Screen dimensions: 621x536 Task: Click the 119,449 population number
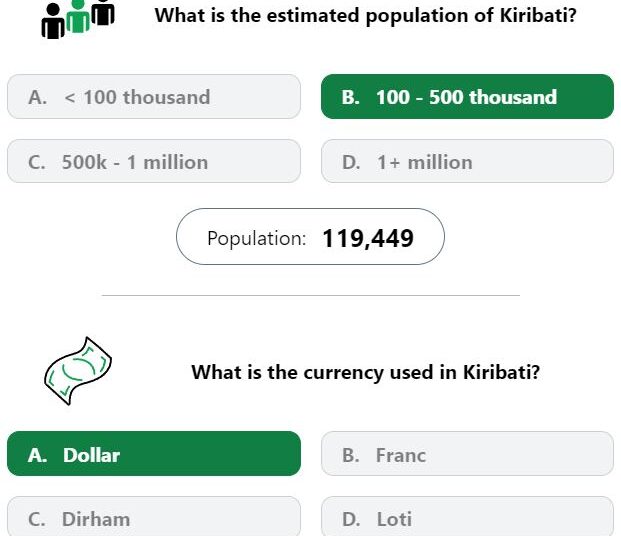pyautogui.click(x=368, y=238)
